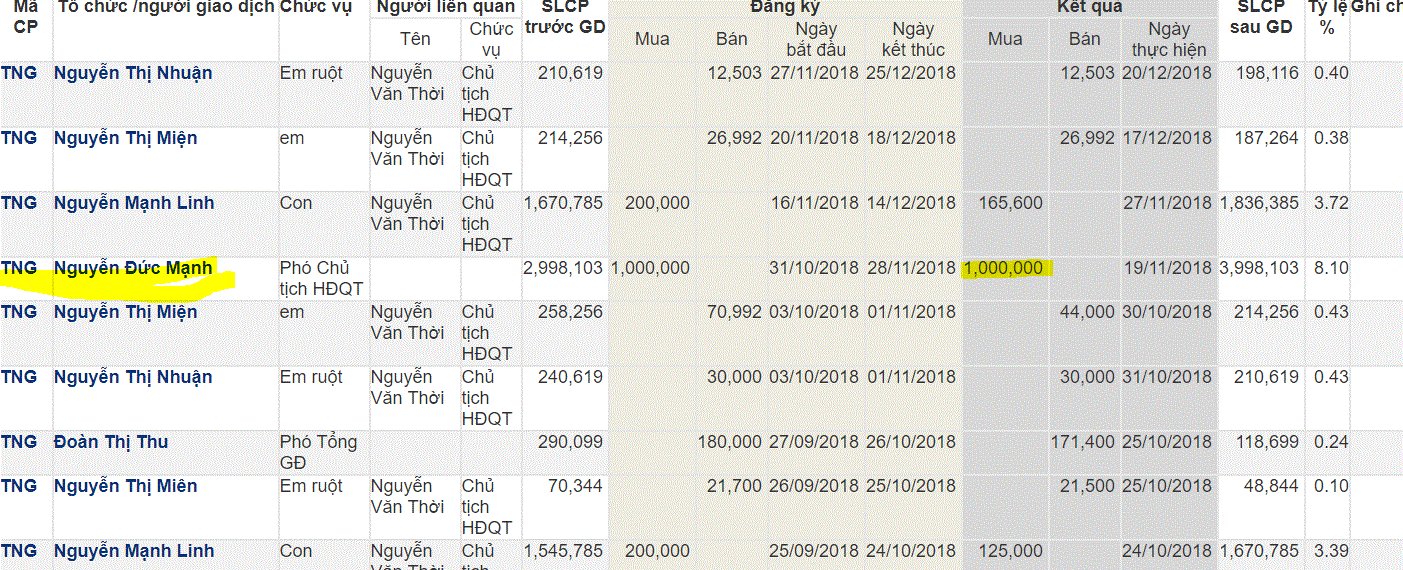This screenshot has height=570, width=1403.
Task: Open TNG ticker link in Đoàn Thị Thu row
Action: 19,442
